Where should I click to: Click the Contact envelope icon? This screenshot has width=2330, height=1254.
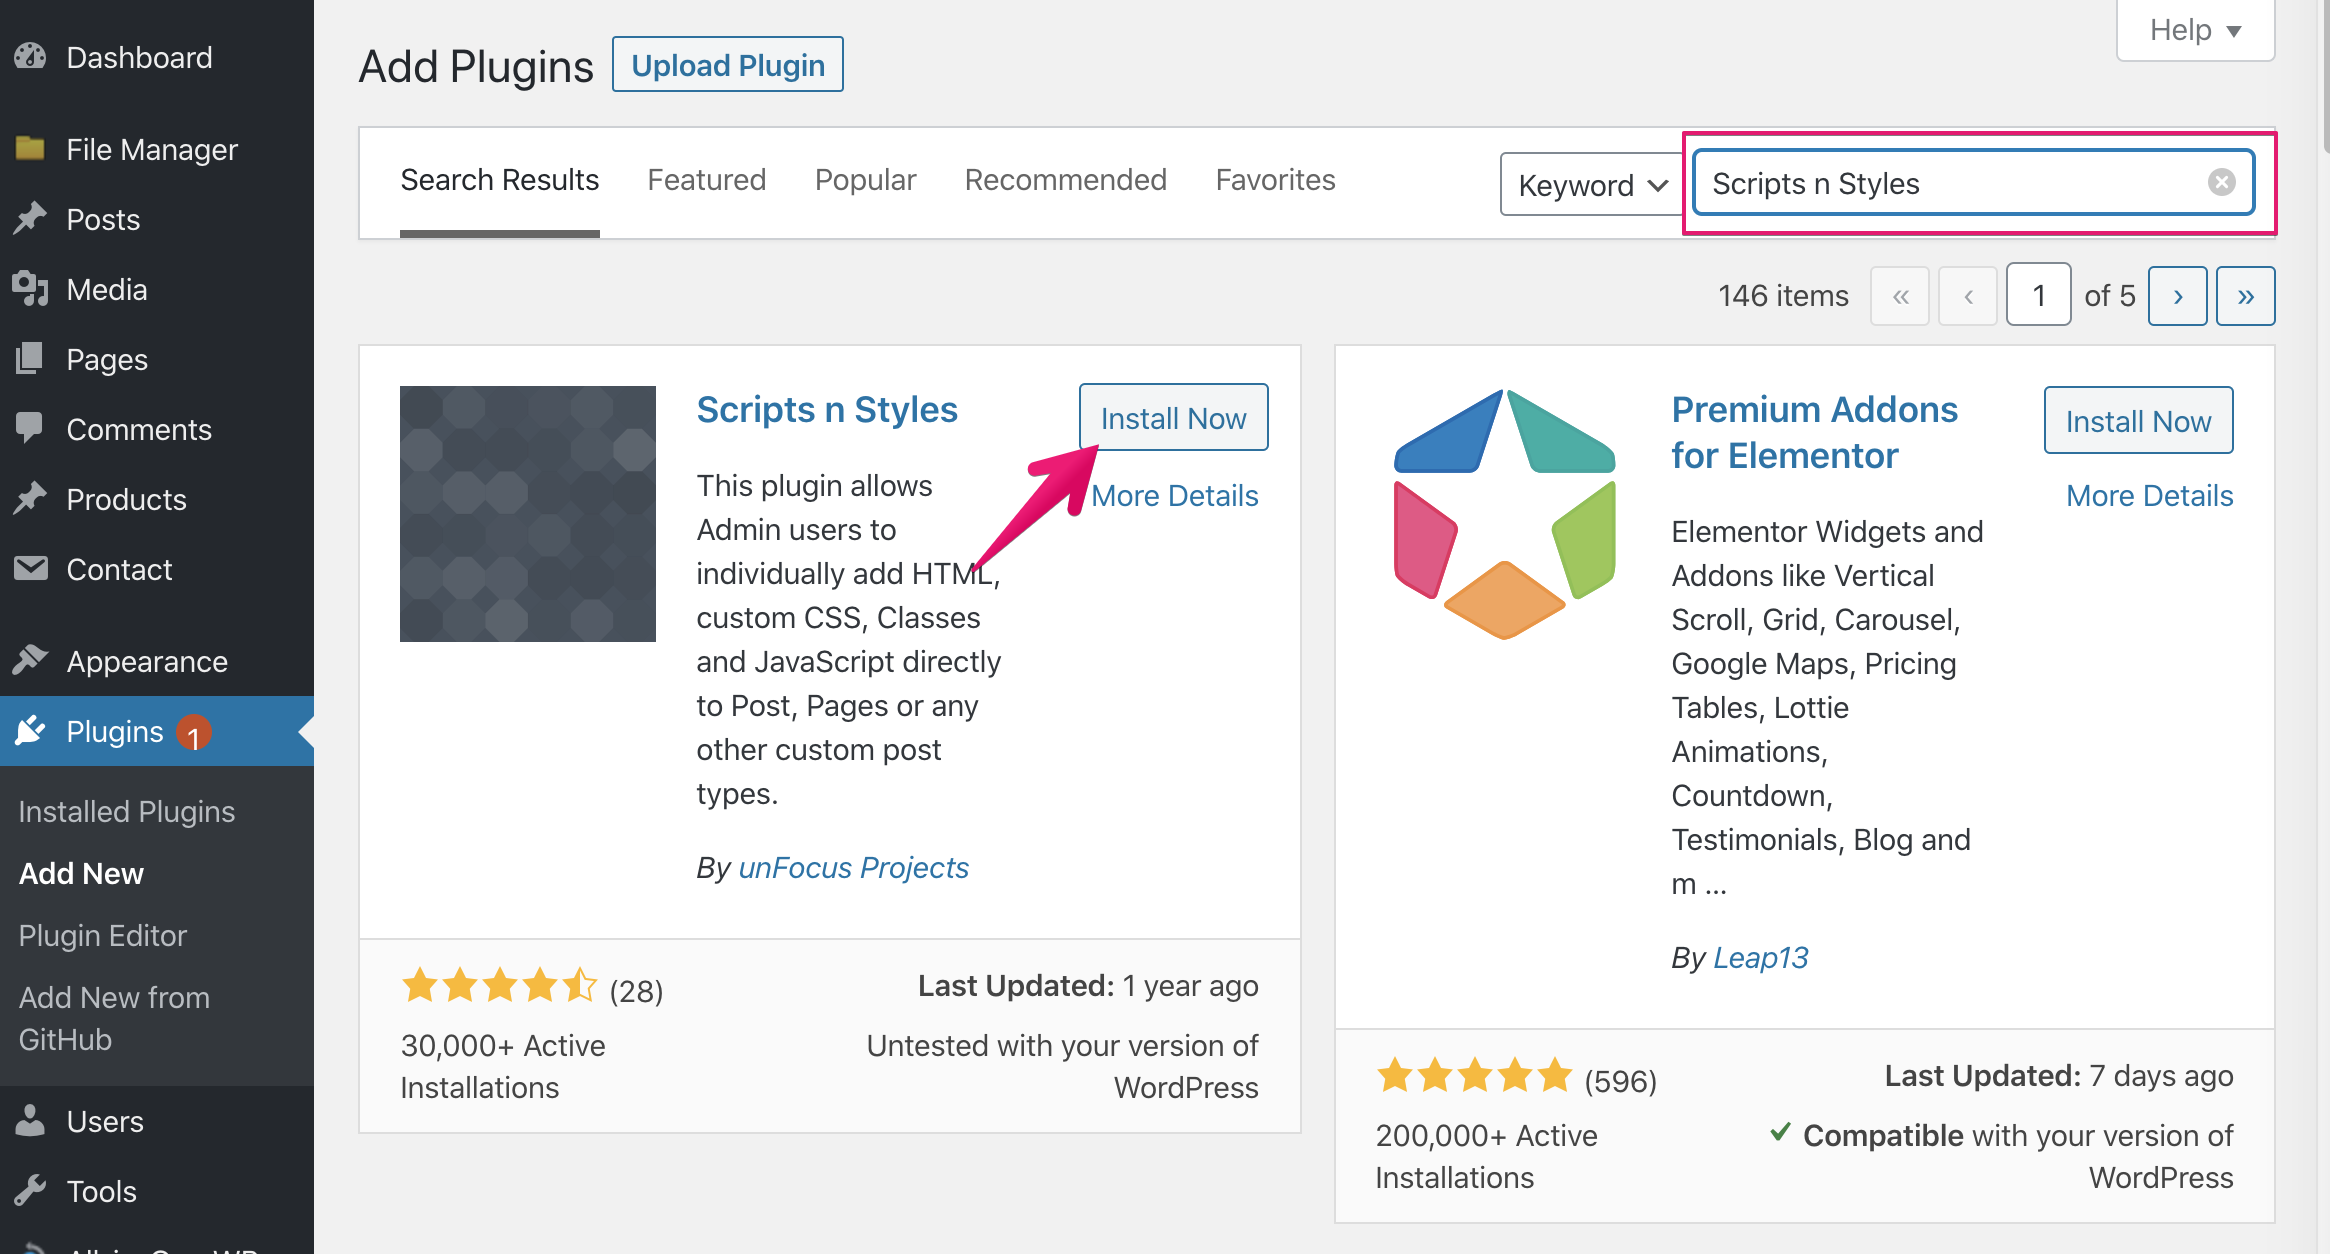(31, 569)
